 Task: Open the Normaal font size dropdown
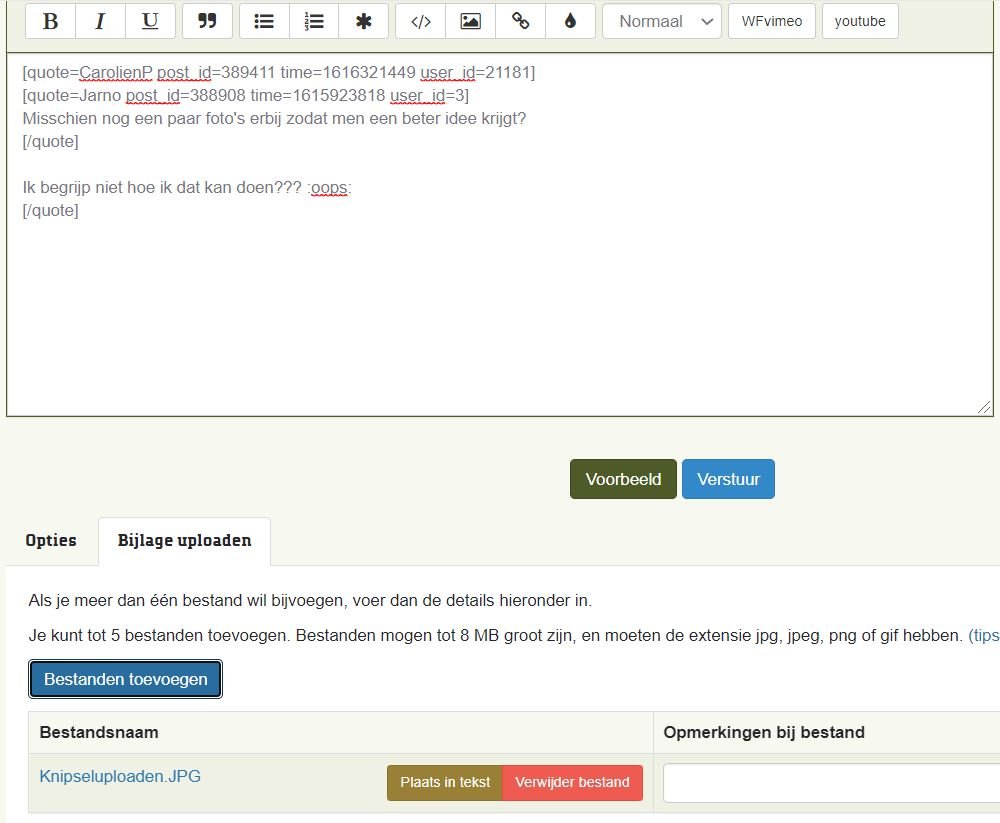point(662,21)
